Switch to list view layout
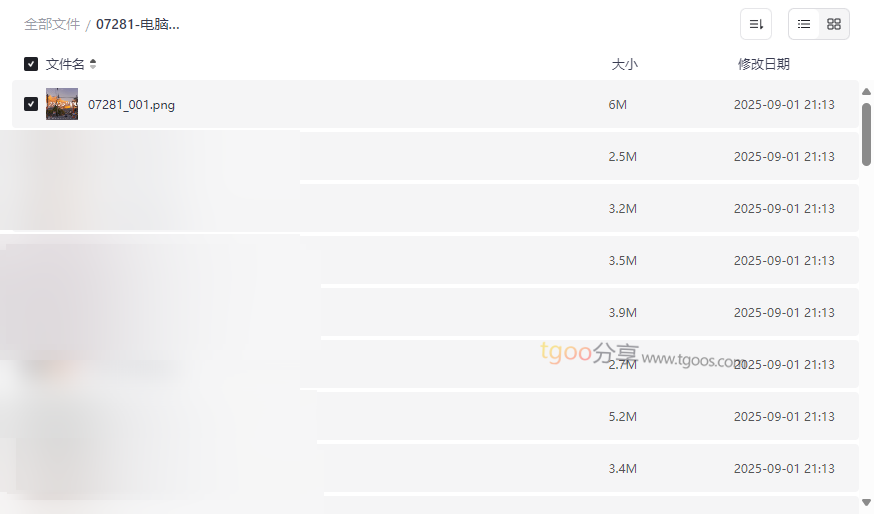Viewport: 874px width, 514px height. click(804, 24)
